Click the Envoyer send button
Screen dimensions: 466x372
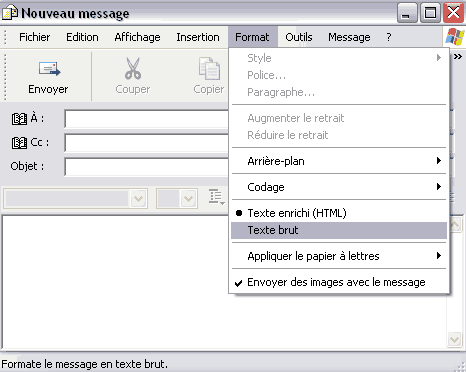pos(48,76)
